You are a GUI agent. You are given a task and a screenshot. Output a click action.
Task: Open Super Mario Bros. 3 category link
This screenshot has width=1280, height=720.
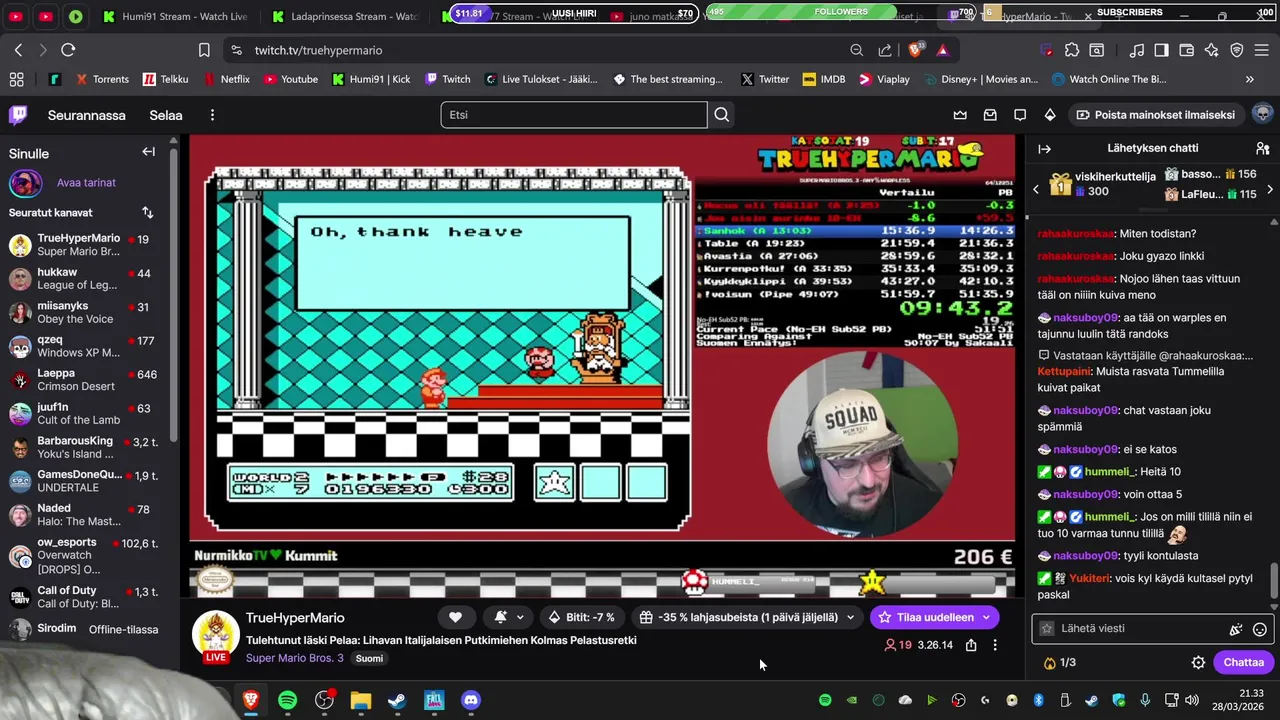295,658
